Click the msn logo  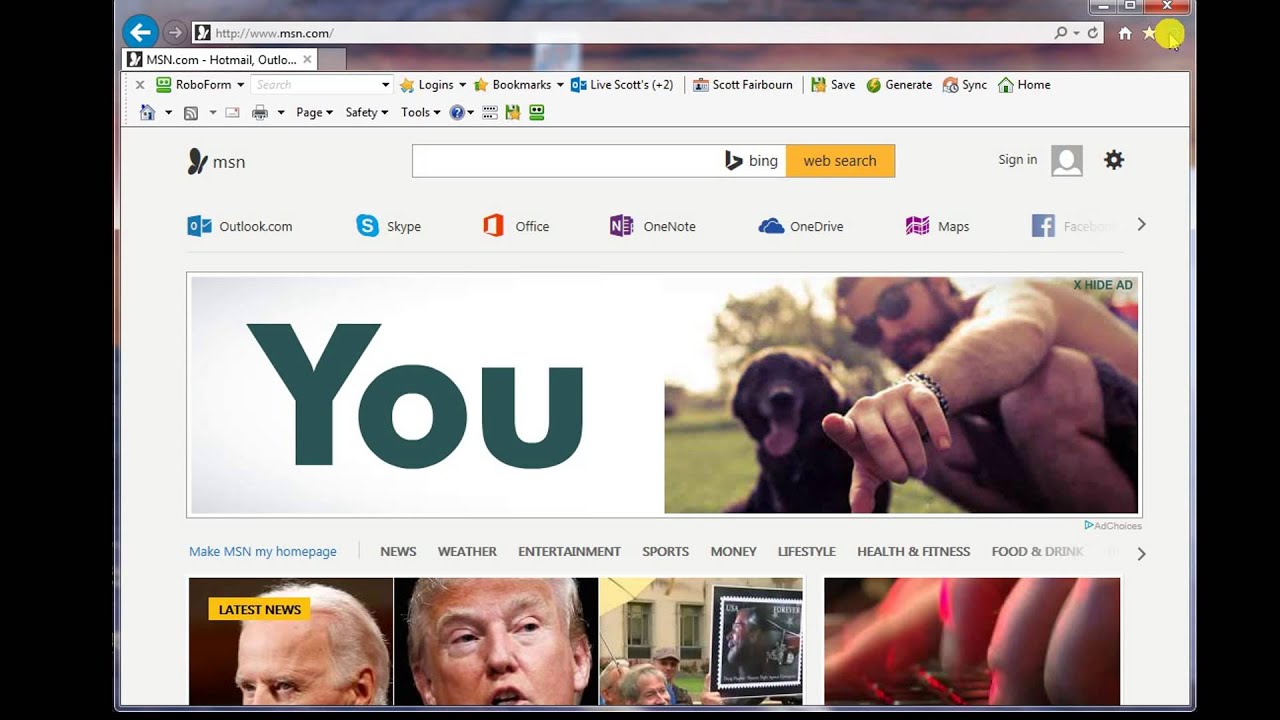point(216,161)
